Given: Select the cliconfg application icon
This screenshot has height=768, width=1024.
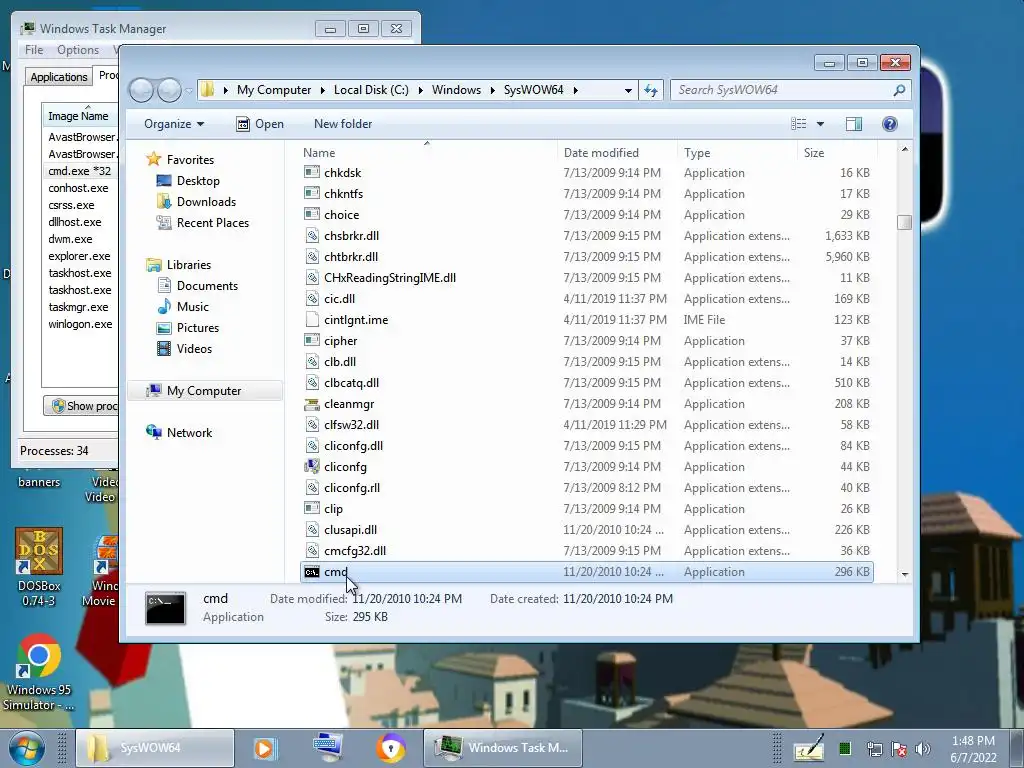Looking at the screenshot, I should [312, 467].
